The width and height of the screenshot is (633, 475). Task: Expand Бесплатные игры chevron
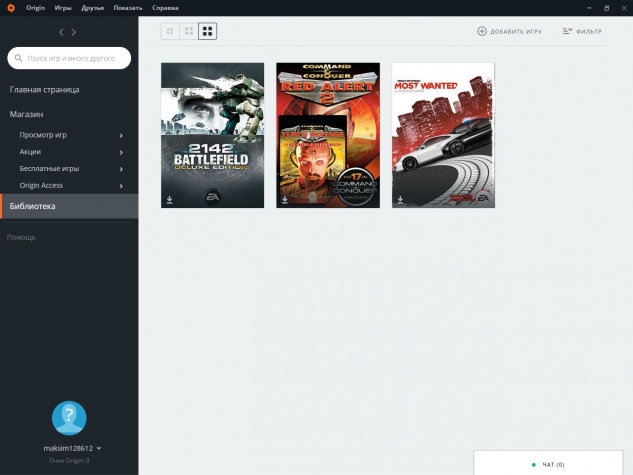[121, 169]
